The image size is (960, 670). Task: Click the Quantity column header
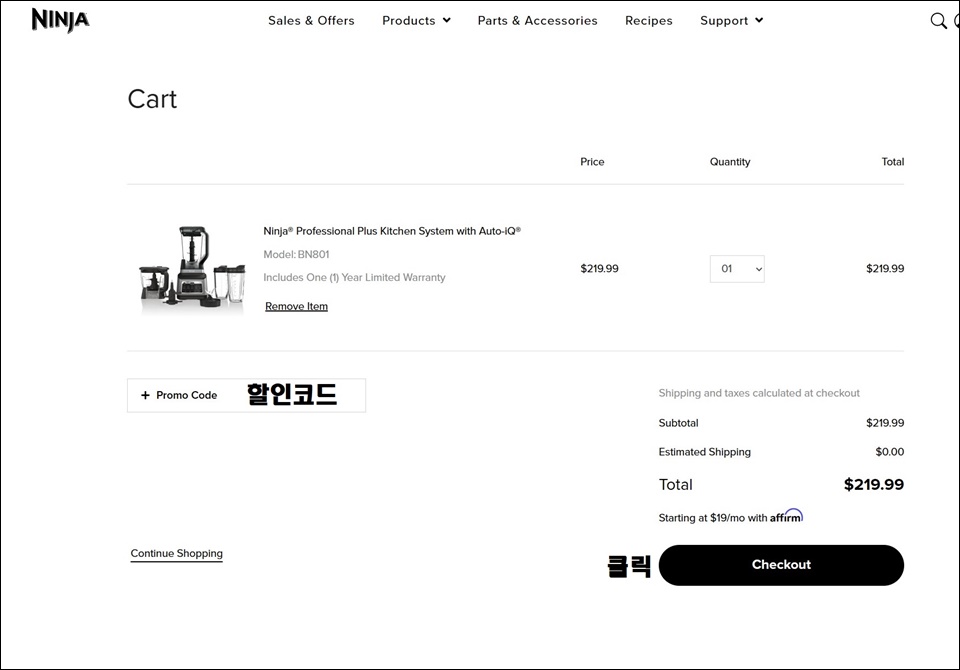tap(730, 162)
